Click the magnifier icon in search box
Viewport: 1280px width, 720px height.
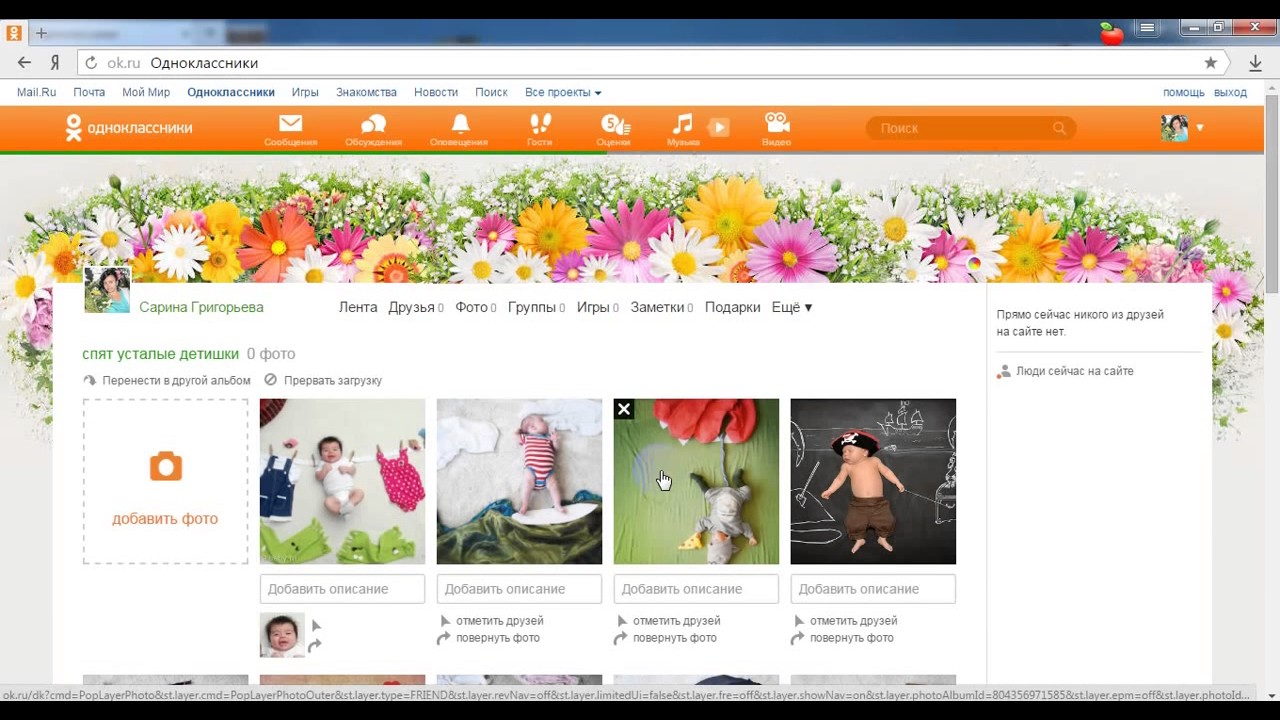tap(1059, 128)
